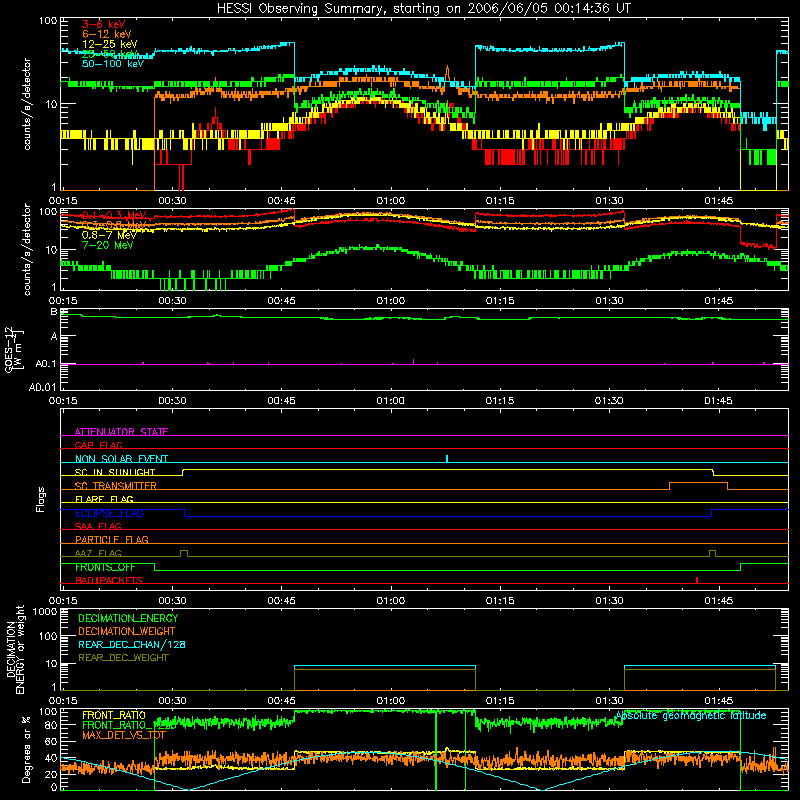Click the FLARE_FLAG label
The image size is (800, 800).
[104, 499]
